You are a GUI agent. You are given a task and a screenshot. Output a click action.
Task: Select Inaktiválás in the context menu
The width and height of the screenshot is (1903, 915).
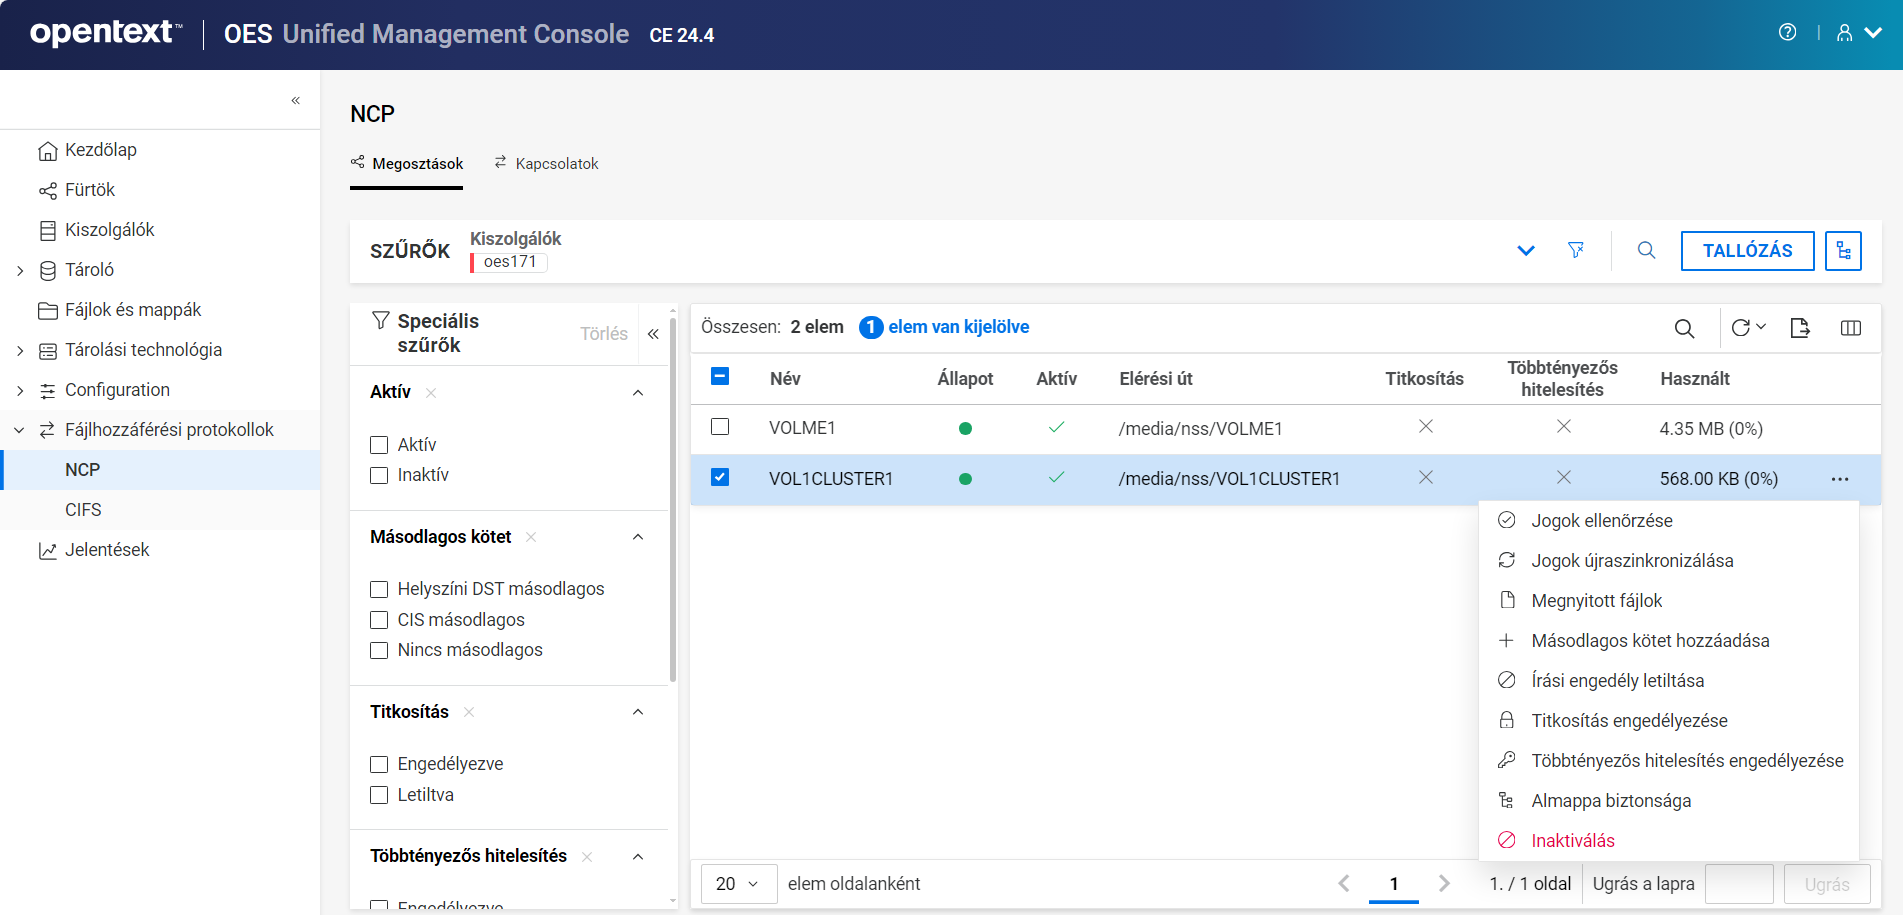pos(1572,841)
